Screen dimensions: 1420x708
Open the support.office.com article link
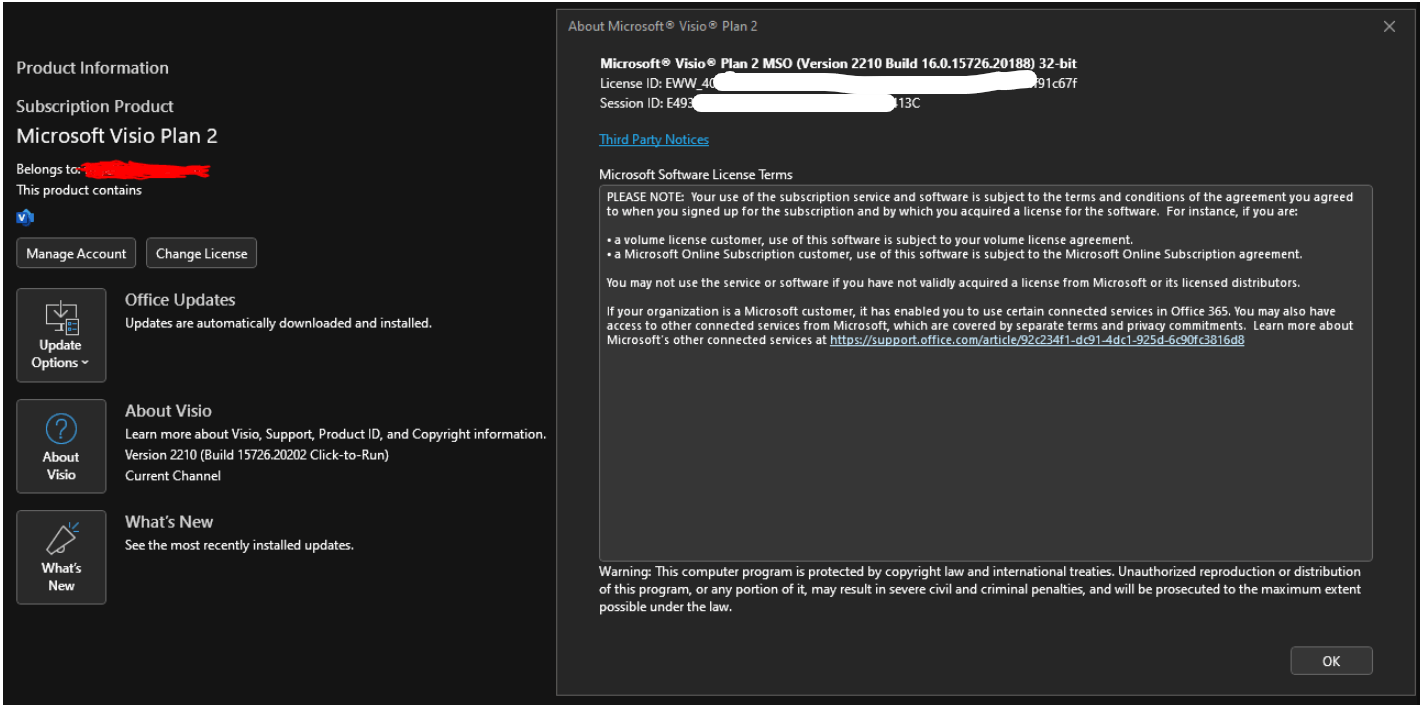(1037, 340)
